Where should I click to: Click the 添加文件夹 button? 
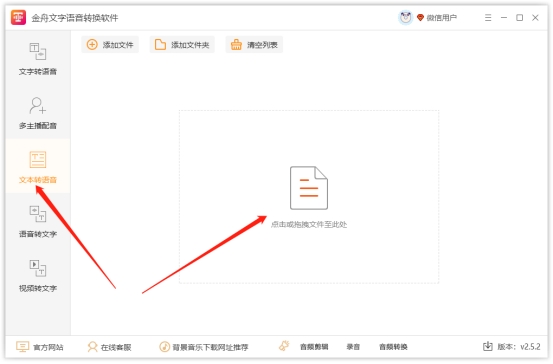(x=182, y=45)
